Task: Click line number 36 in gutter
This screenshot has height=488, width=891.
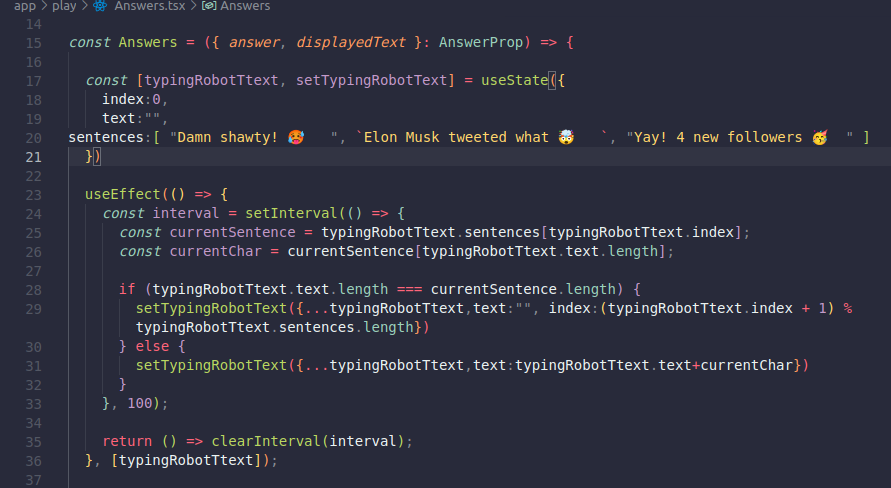Action: 34,461
